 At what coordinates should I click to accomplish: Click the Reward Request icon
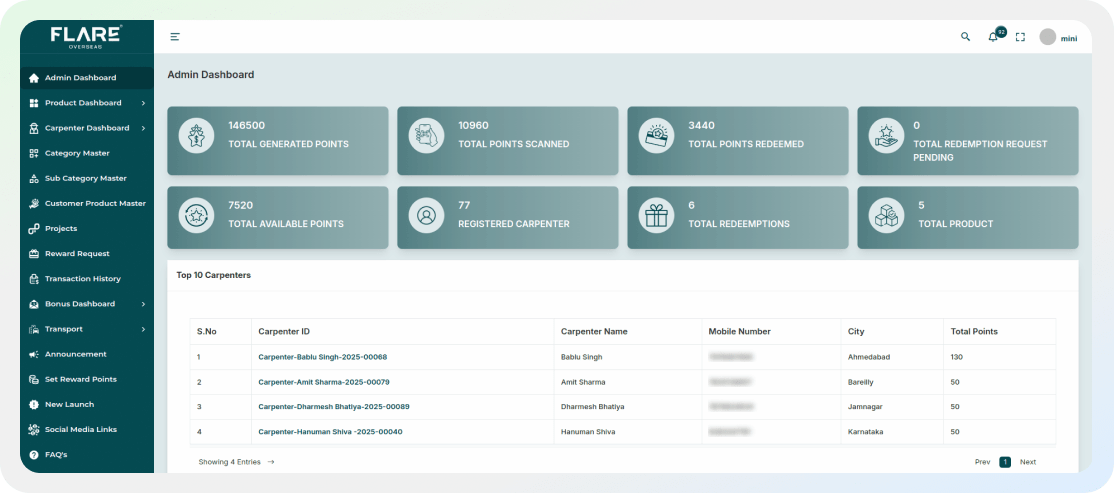[33, 254]
